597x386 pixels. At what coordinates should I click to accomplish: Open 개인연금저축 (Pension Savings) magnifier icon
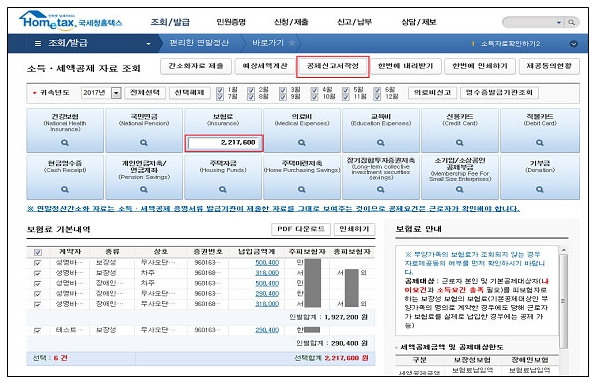[x=144, y=189]
